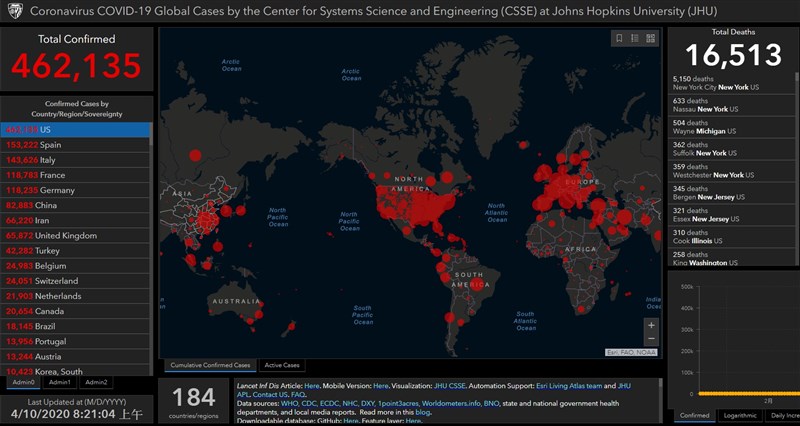This screenshot has height=426, width=800.
Task: Show the map legend list icon
Action: pos(635,39)
